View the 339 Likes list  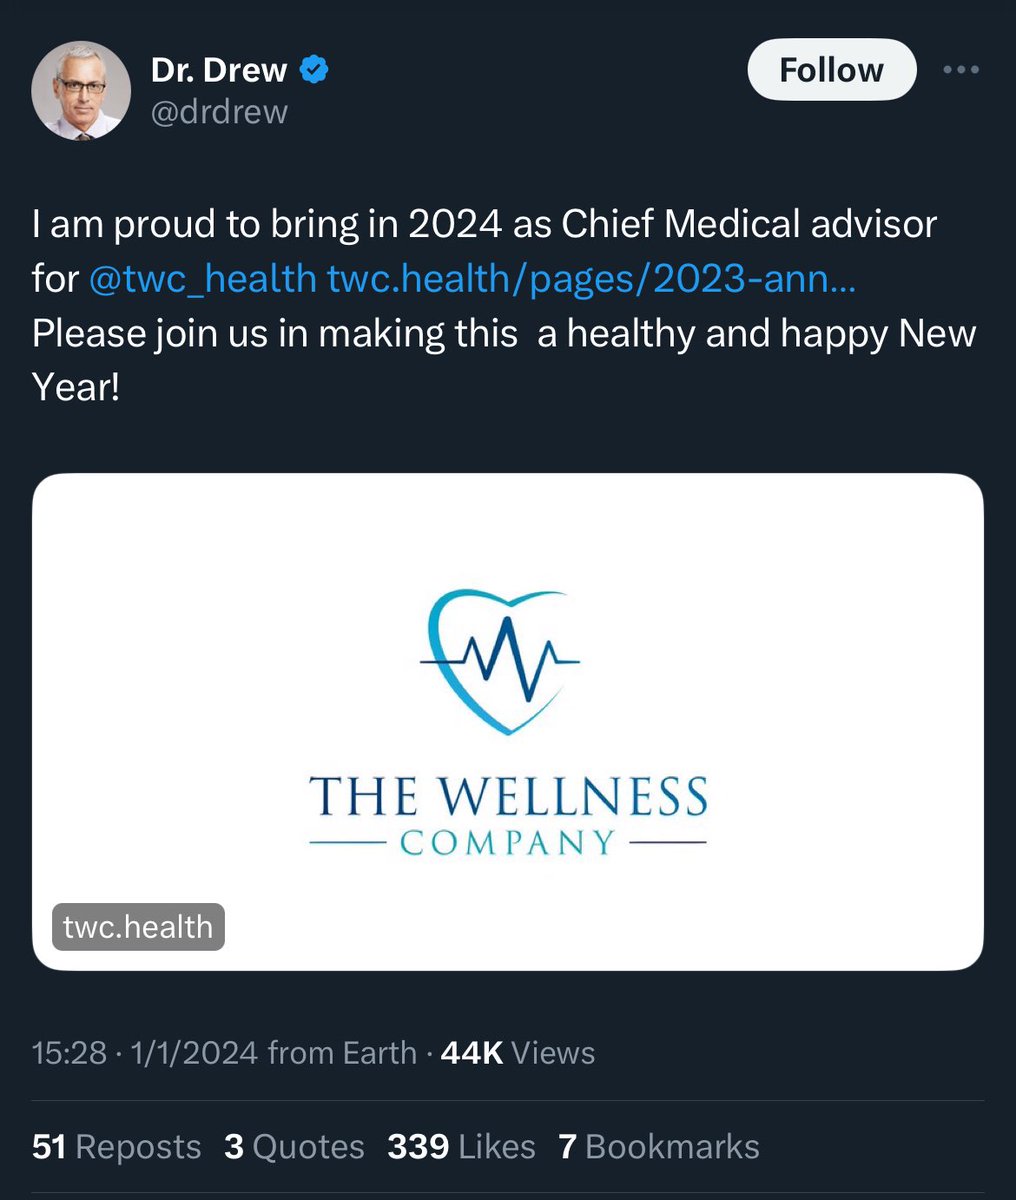461,1146
